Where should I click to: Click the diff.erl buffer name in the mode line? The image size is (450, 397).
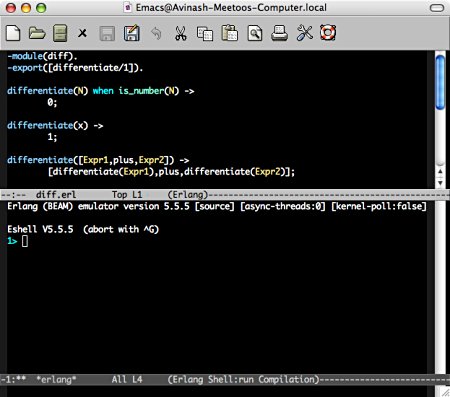tap(56, 195)
